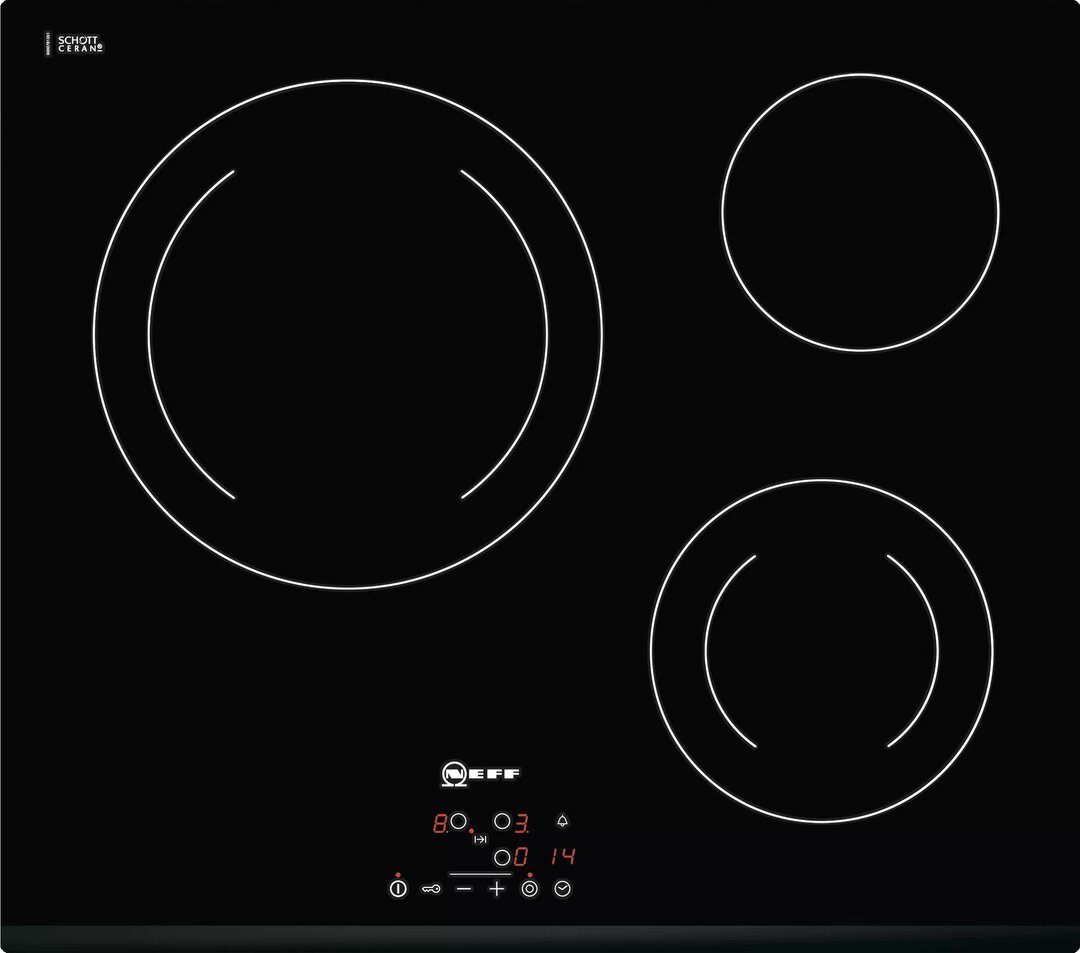Tap the arrow-between-bars timer-off indicator
Image resolution: width=1080 pixels, height=953 pixels.
coord(480,840)
